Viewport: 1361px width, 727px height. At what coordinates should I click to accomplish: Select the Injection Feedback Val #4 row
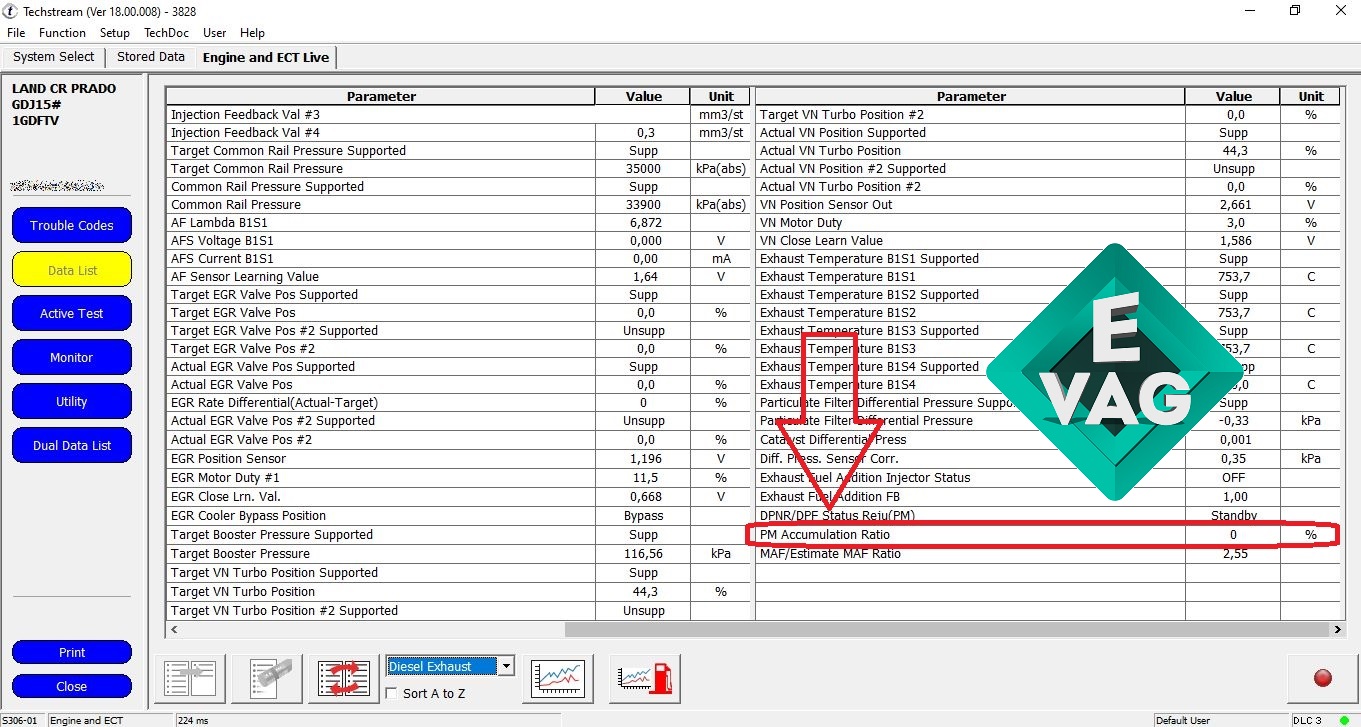[x=459, y=133]
